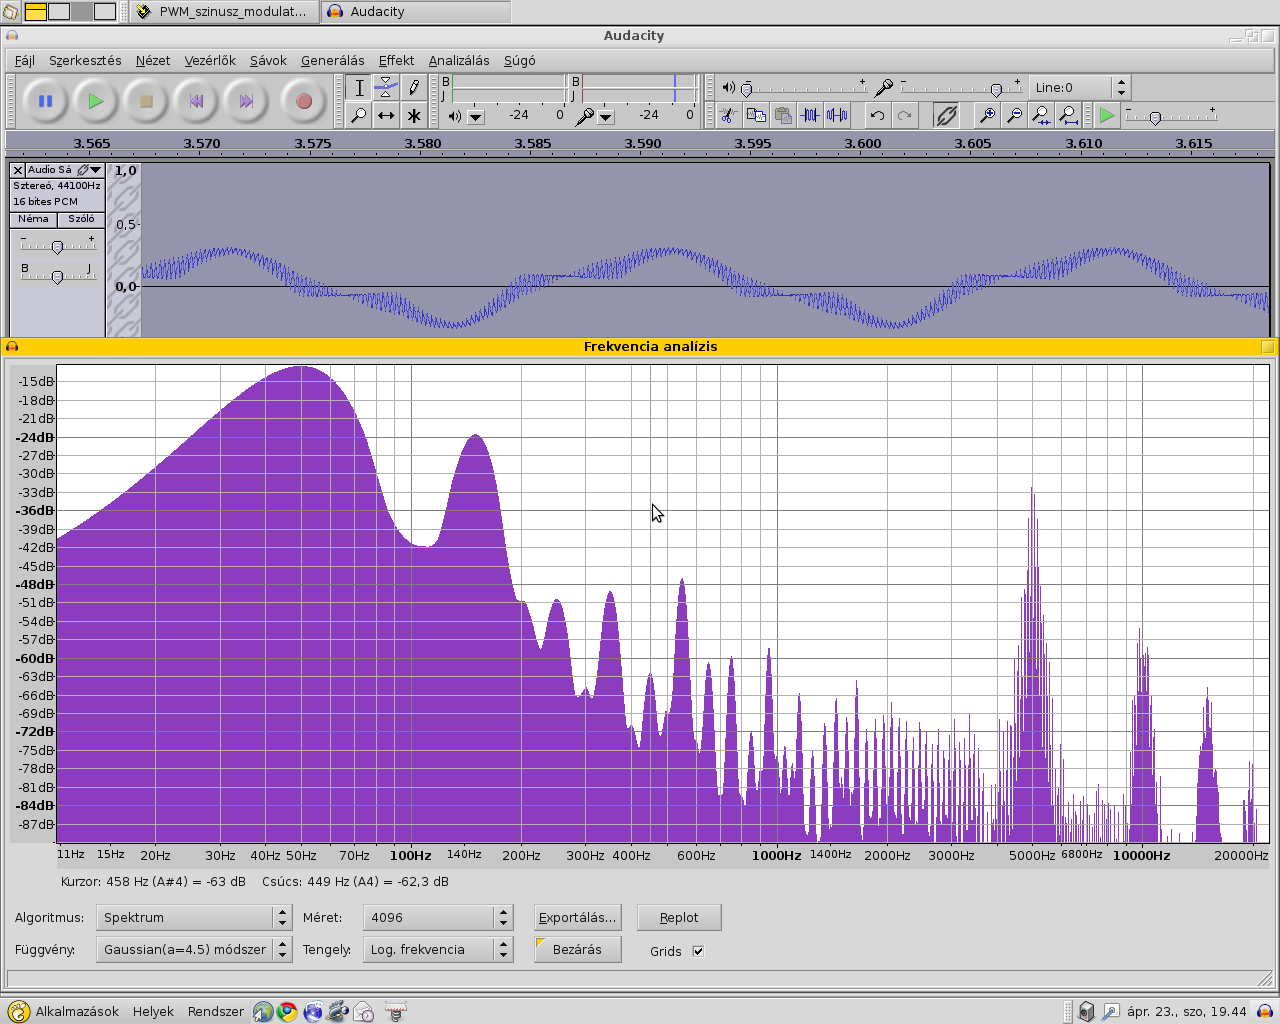Expand the Tengely Log. frekvencia dropdown
This screenshot has width=1280, height=1024.
(x=438, y=949)
